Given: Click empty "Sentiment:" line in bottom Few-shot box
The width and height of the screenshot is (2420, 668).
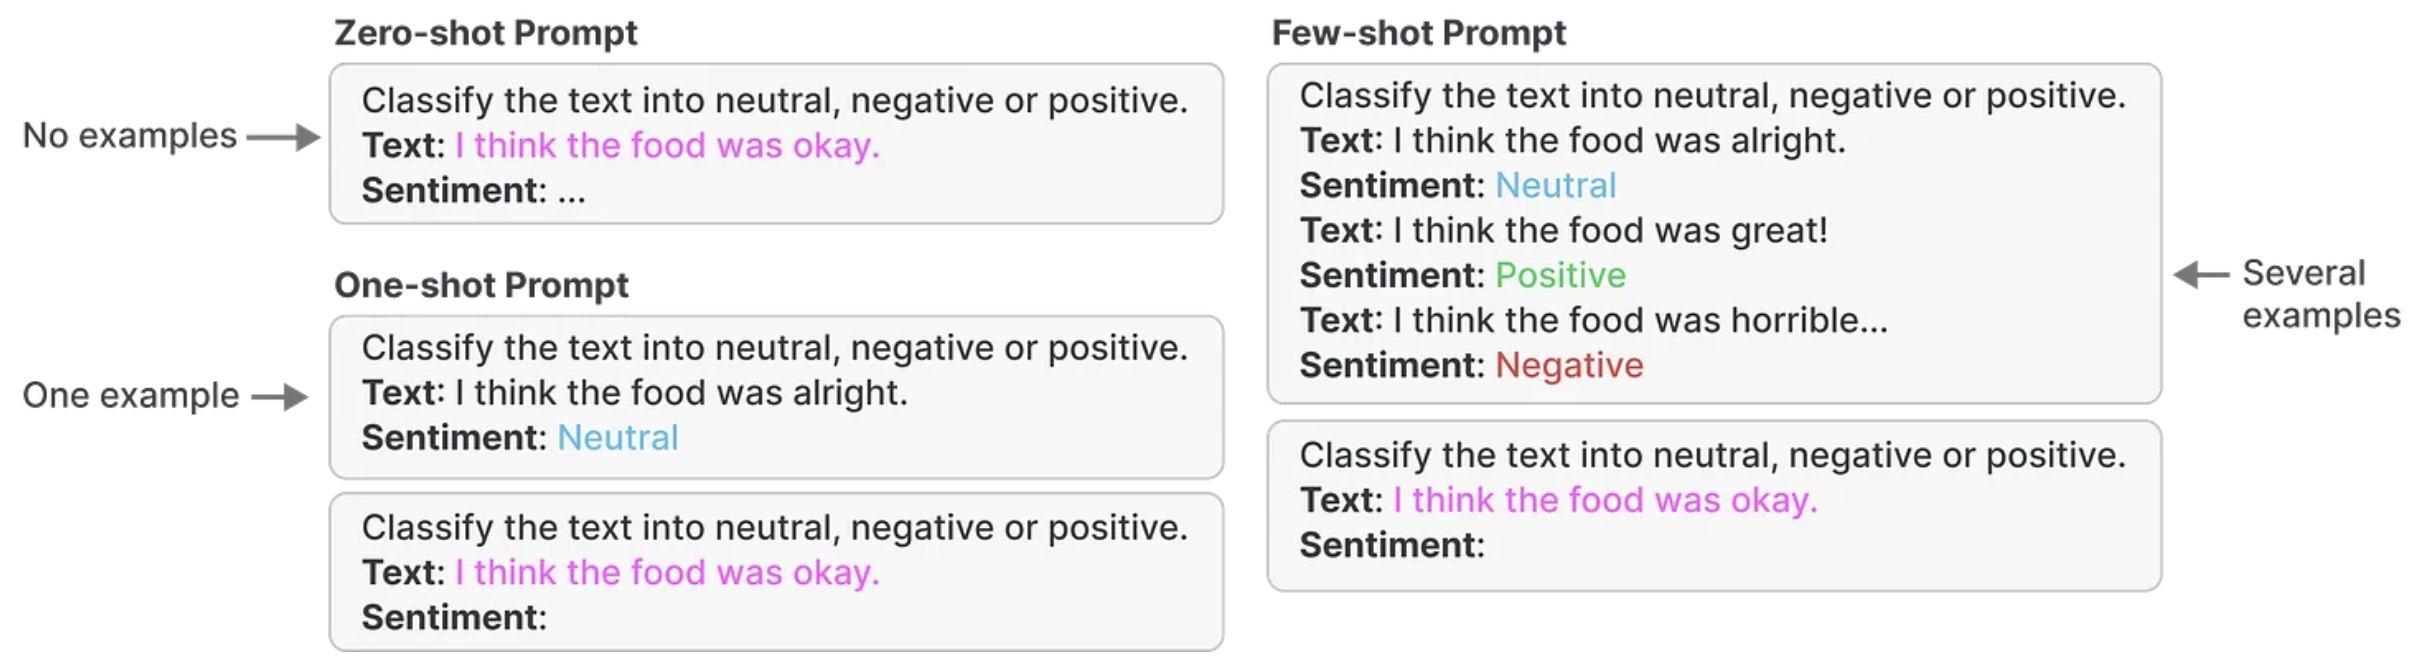Looking at the screenshot, I should pyautogui.click(x=1391, y=546).
